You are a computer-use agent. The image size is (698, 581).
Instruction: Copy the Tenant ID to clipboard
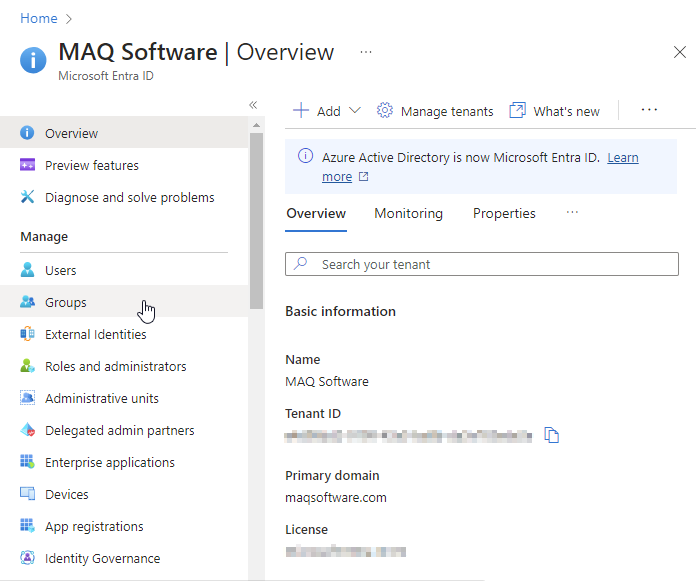click(551, 435)
